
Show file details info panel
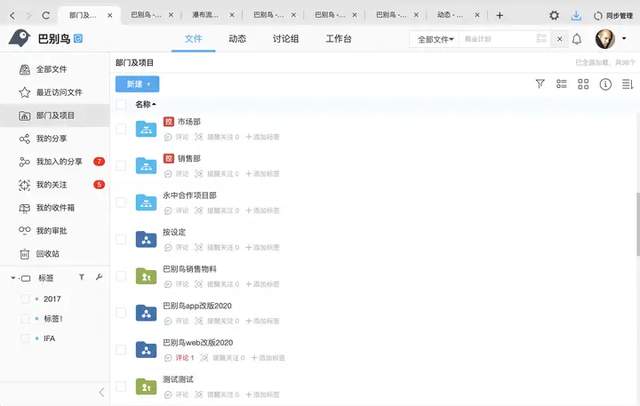604,84
